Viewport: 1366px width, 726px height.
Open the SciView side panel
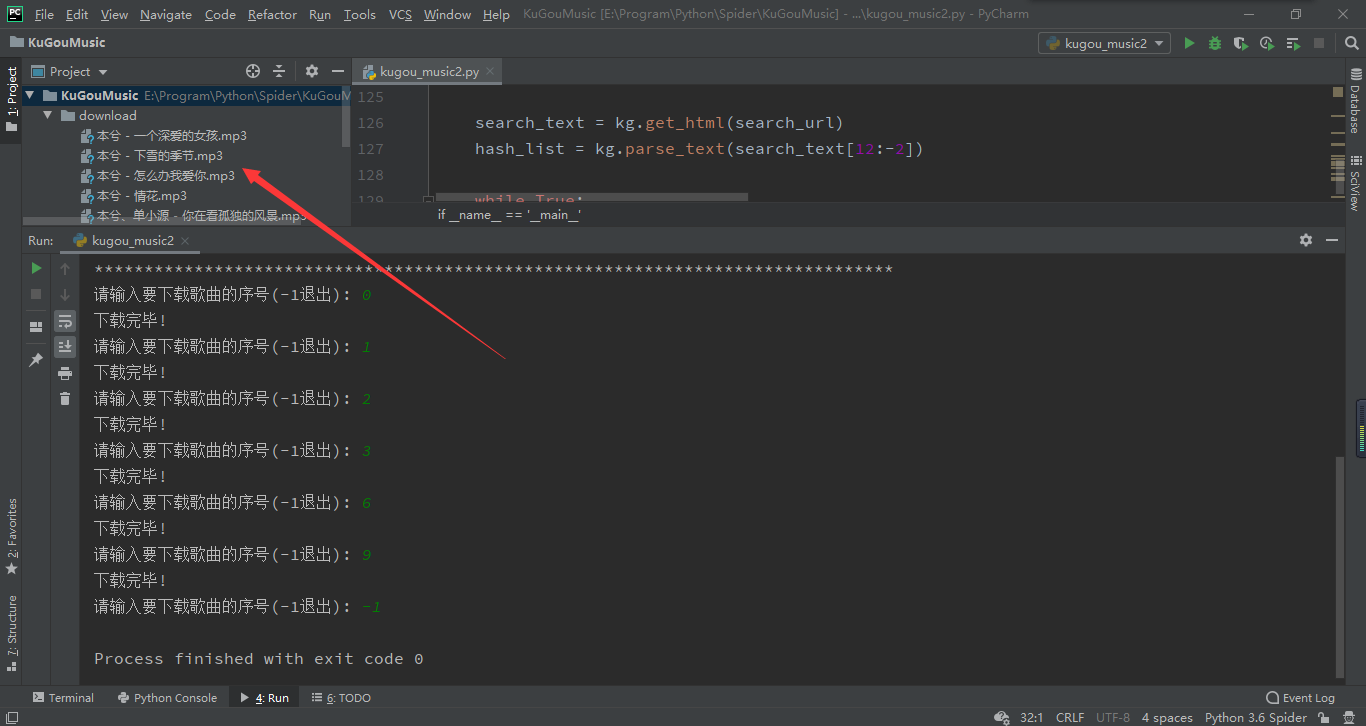[1356, 182]
